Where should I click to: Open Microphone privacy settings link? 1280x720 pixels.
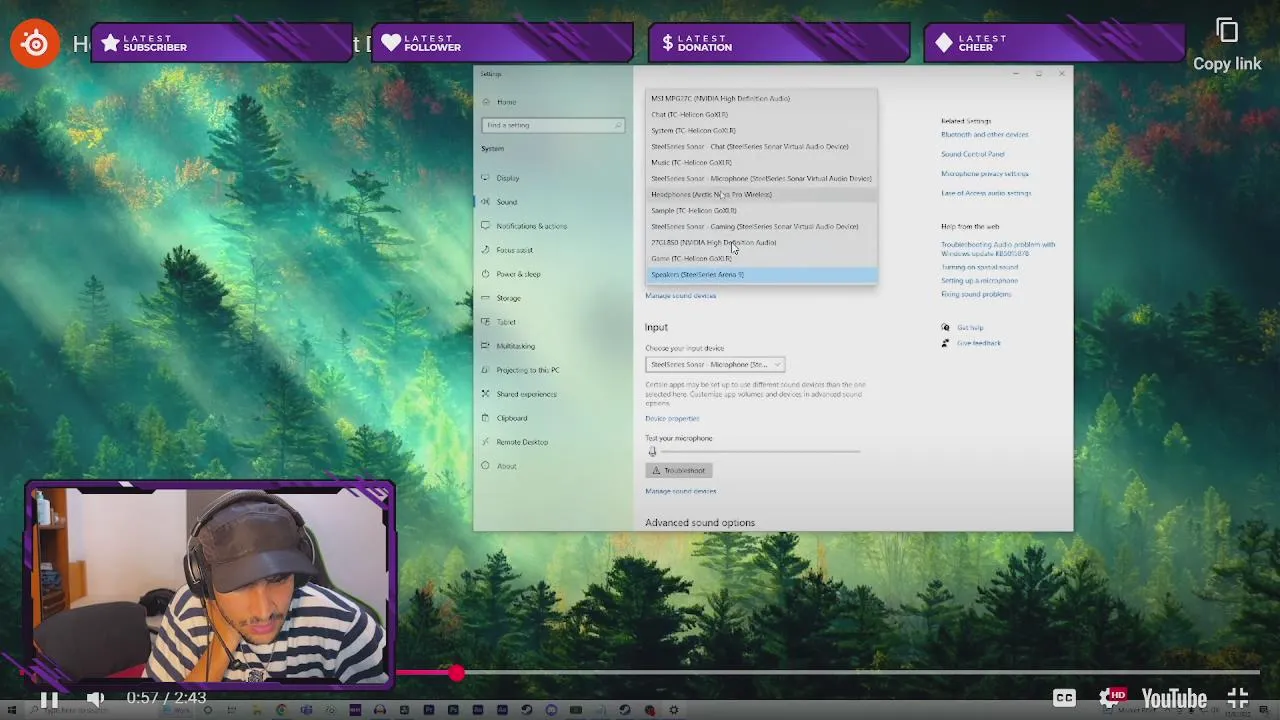[984, 173]
